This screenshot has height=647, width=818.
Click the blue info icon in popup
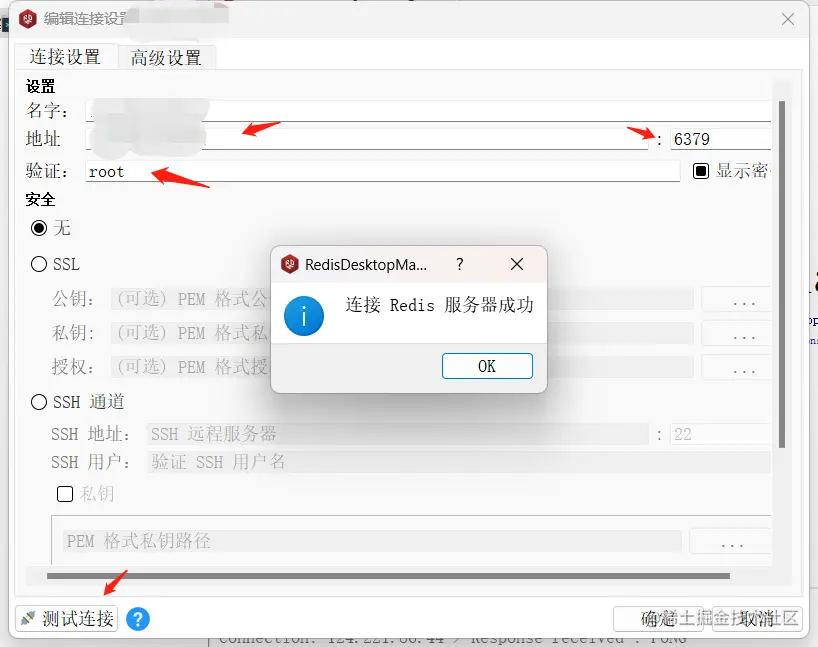click(304, 316)
